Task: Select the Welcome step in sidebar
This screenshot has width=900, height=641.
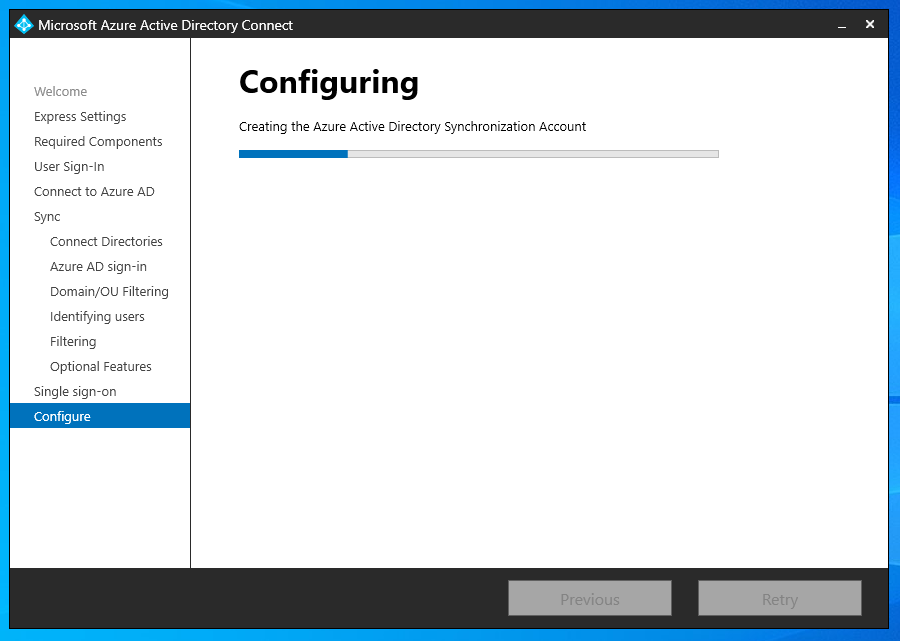Action: 60,92
